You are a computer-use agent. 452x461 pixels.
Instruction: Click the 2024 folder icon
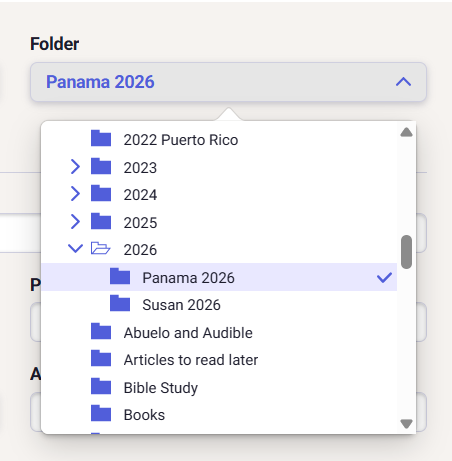pyautogui.click(x=101, y=193)
